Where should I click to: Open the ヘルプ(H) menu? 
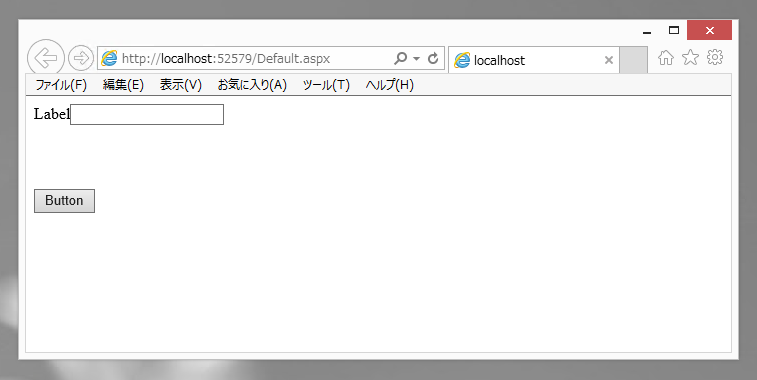click(390, 85)
